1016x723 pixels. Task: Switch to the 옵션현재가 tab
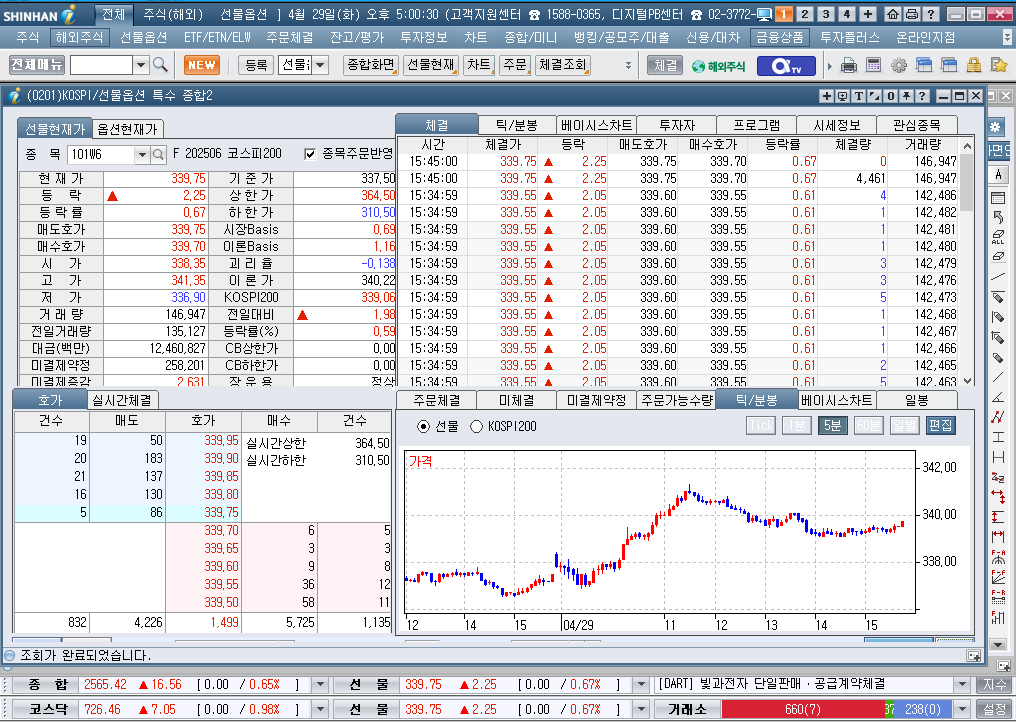point(127,129)
